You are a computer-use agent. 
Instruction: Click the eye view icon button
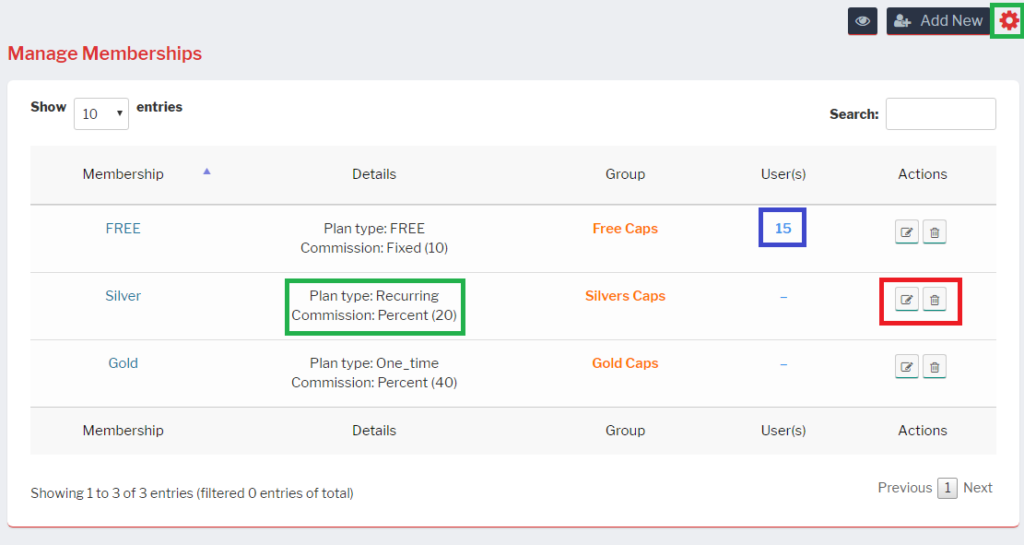click(862, 21)
